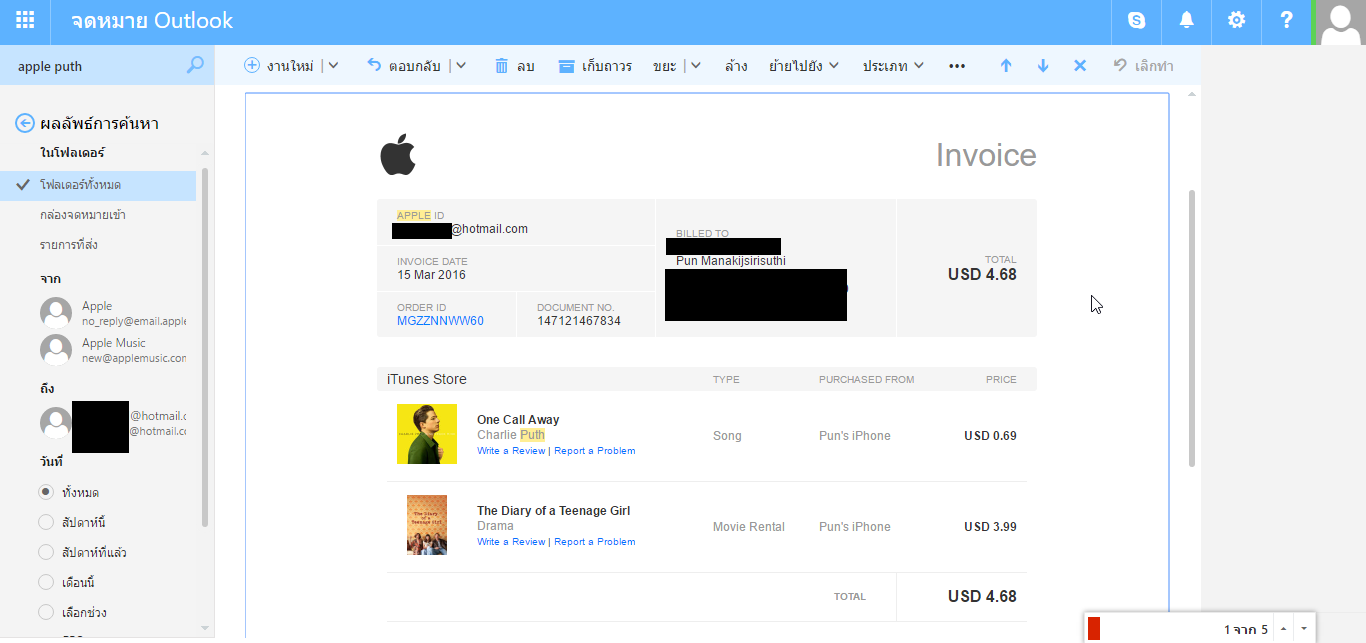Open the ประเภท dropdown
This screenshot has width=1366, height=643.
(x=893, y=66)
